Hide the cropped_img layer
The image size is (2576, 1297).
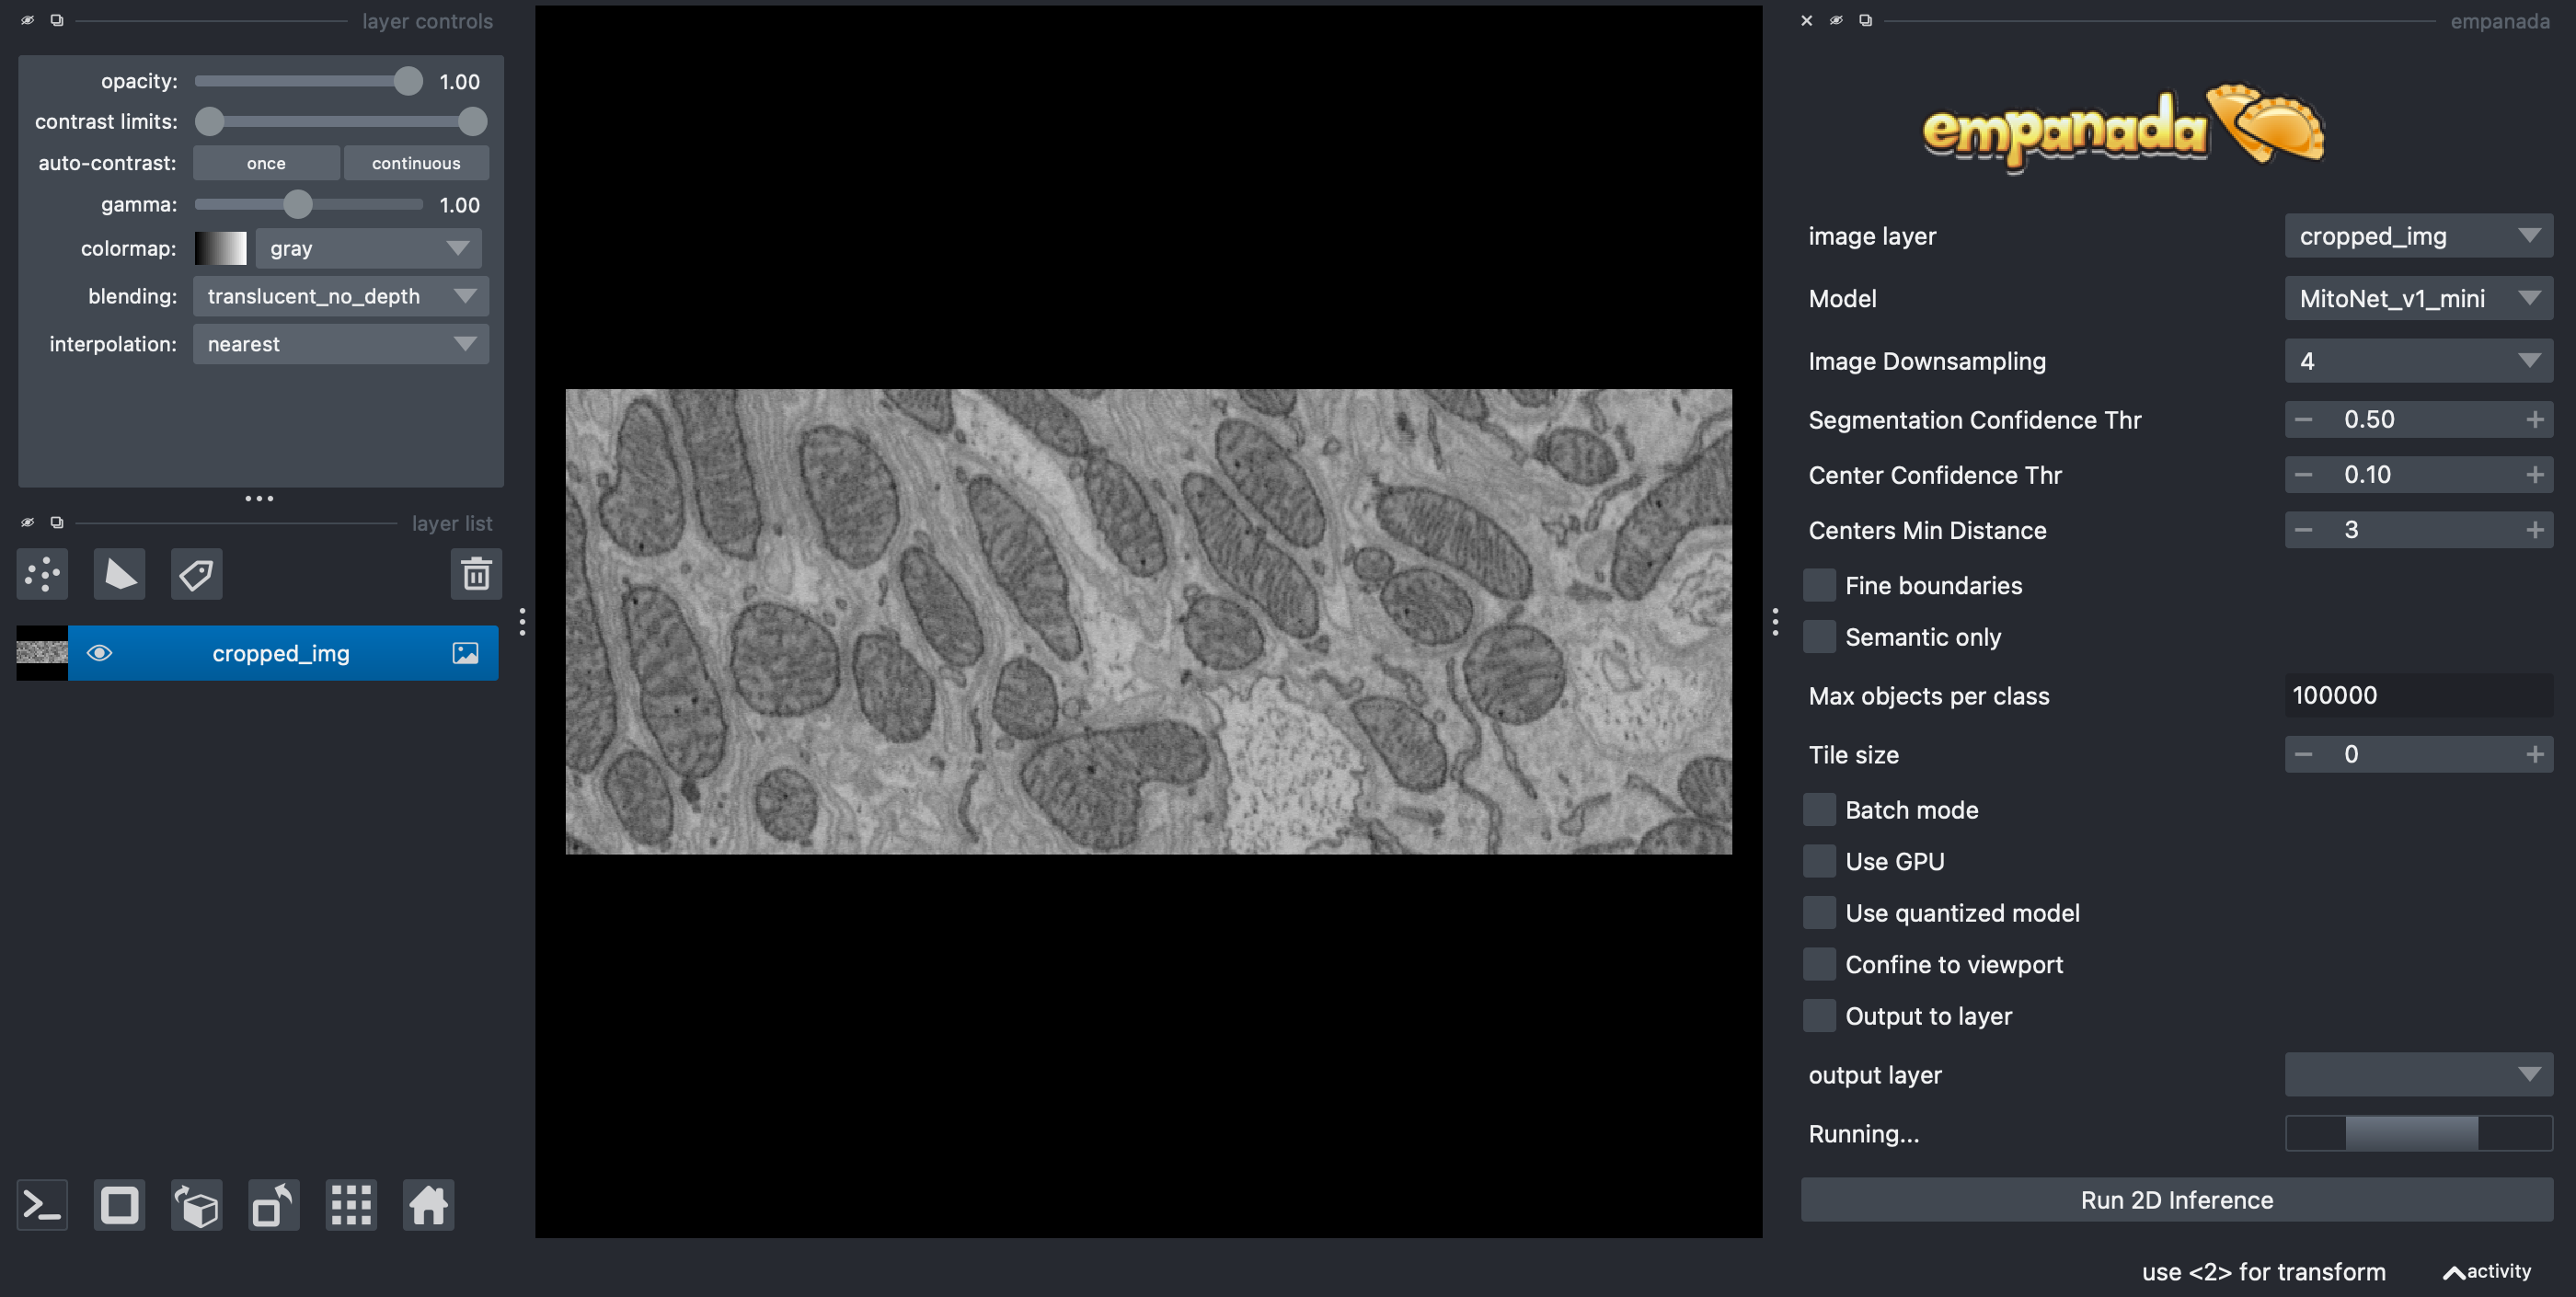click(99, 653)
